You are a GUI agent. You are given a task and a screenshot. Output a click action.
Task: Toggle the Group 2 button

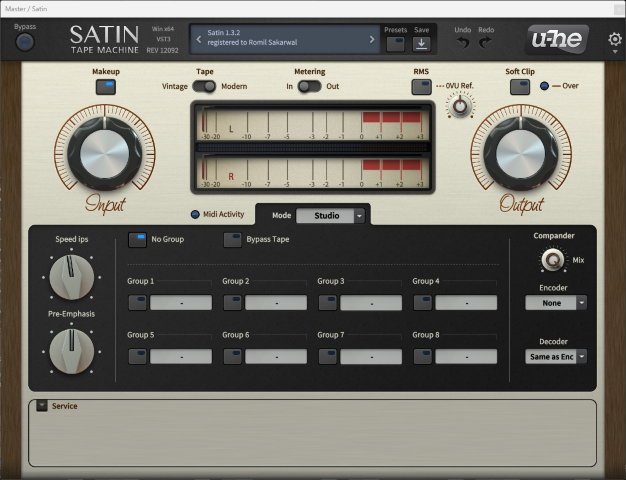point(232,303)
